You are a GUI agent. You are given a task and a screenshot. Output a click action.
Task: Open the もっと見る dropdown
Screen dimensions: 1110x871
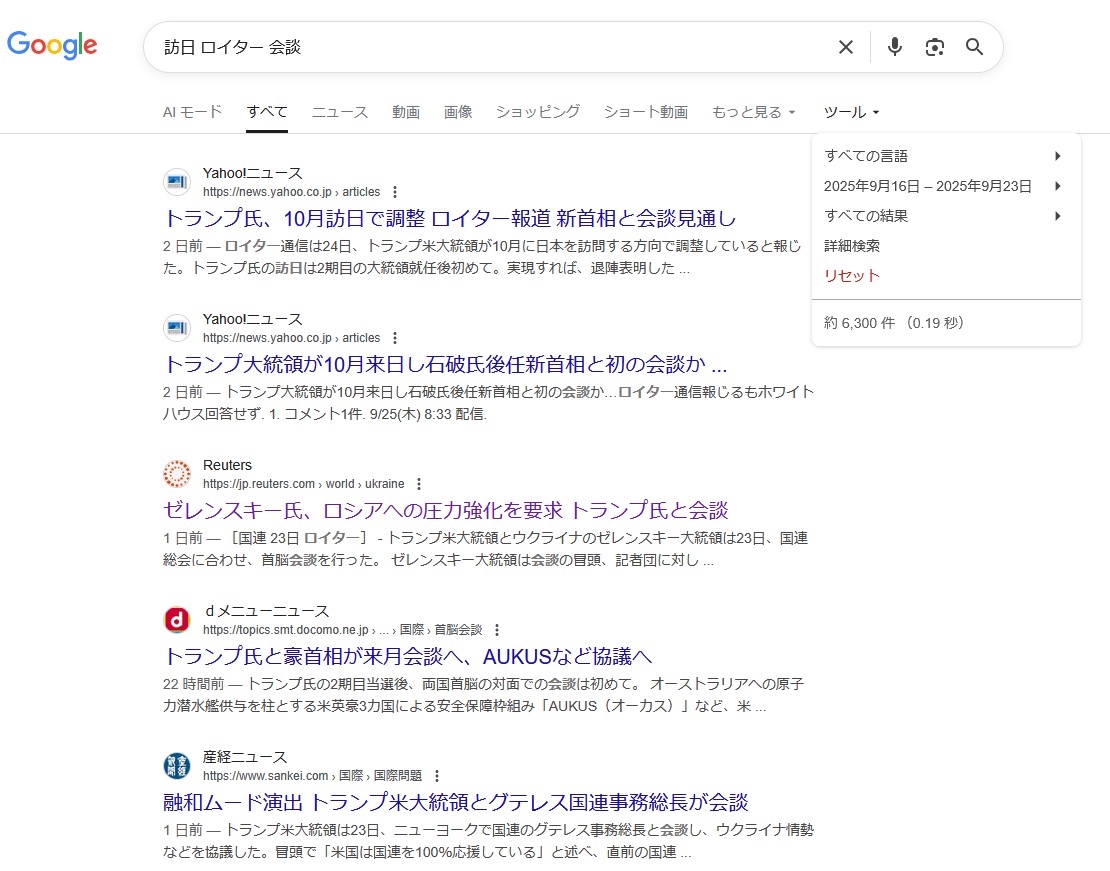753,112
